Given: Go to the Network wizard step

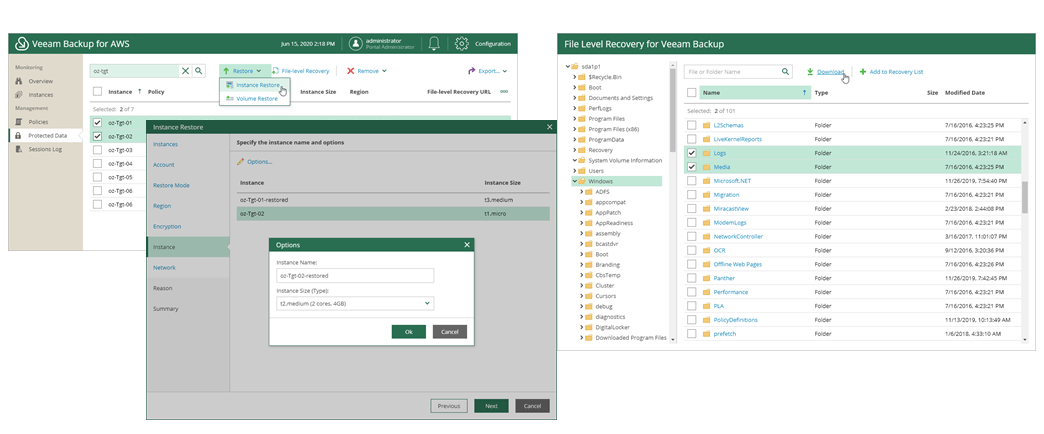Looking at the screenshot, I should point(164,268).
